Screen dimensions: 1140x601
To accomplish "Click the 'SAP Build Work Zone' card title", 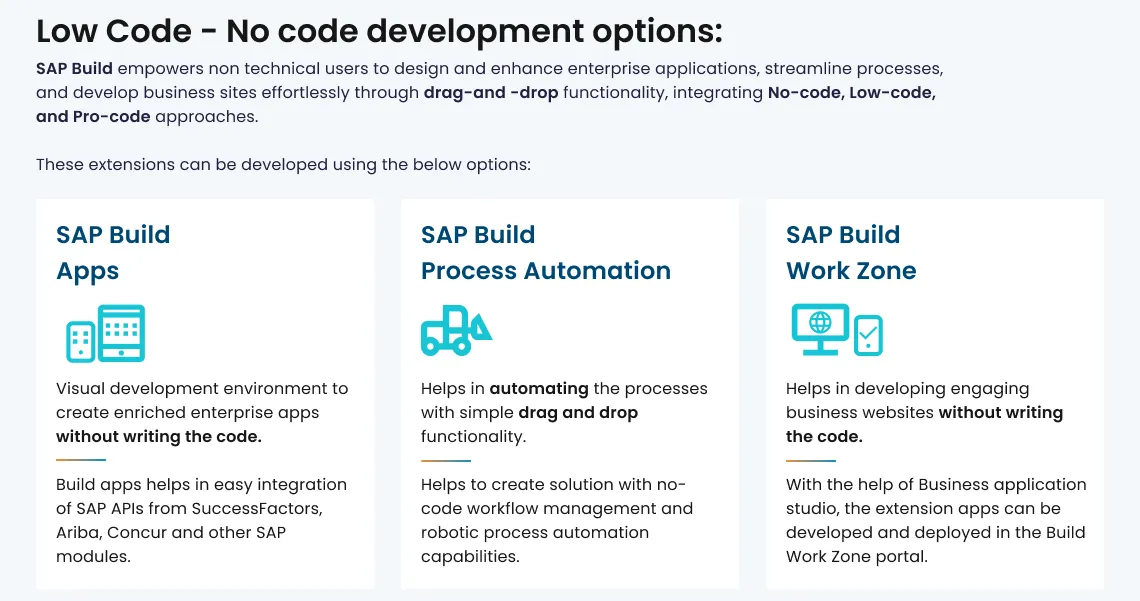I will pyautogui.click(x=851, y=252).
